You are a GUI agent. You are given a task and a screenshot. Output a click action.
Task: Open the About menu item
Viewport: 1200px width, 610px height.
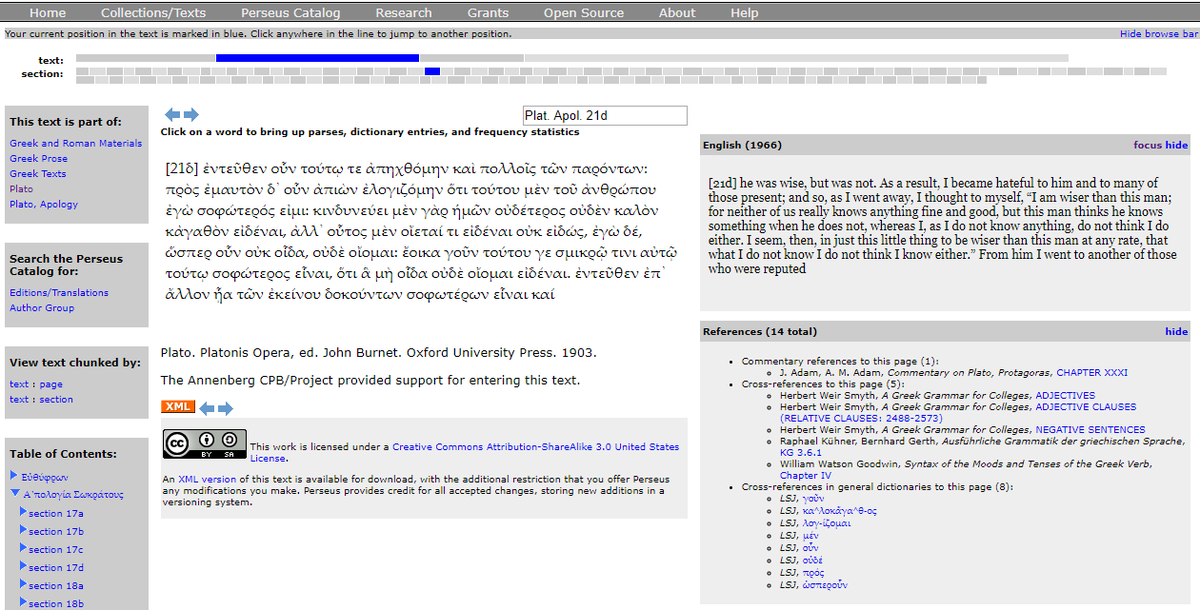(x=677, y=13)
